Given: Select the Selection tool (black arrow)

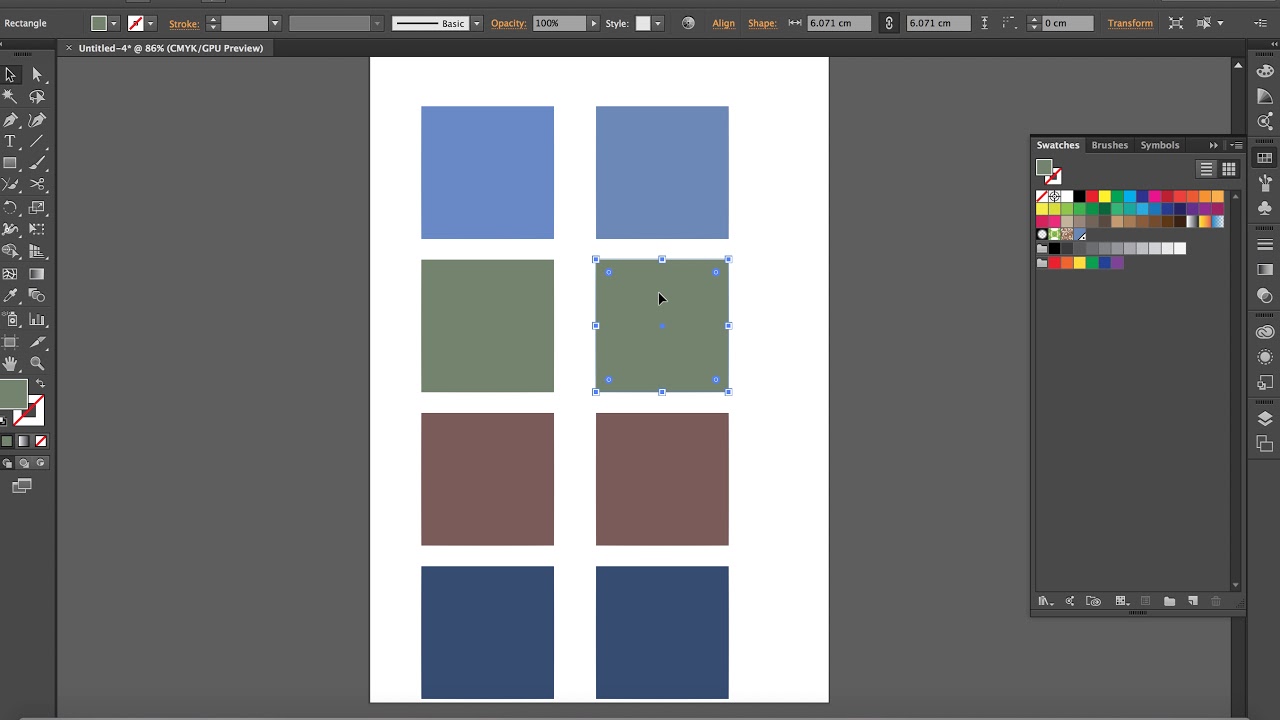Looking at the screenshot, I should [11, 75].
